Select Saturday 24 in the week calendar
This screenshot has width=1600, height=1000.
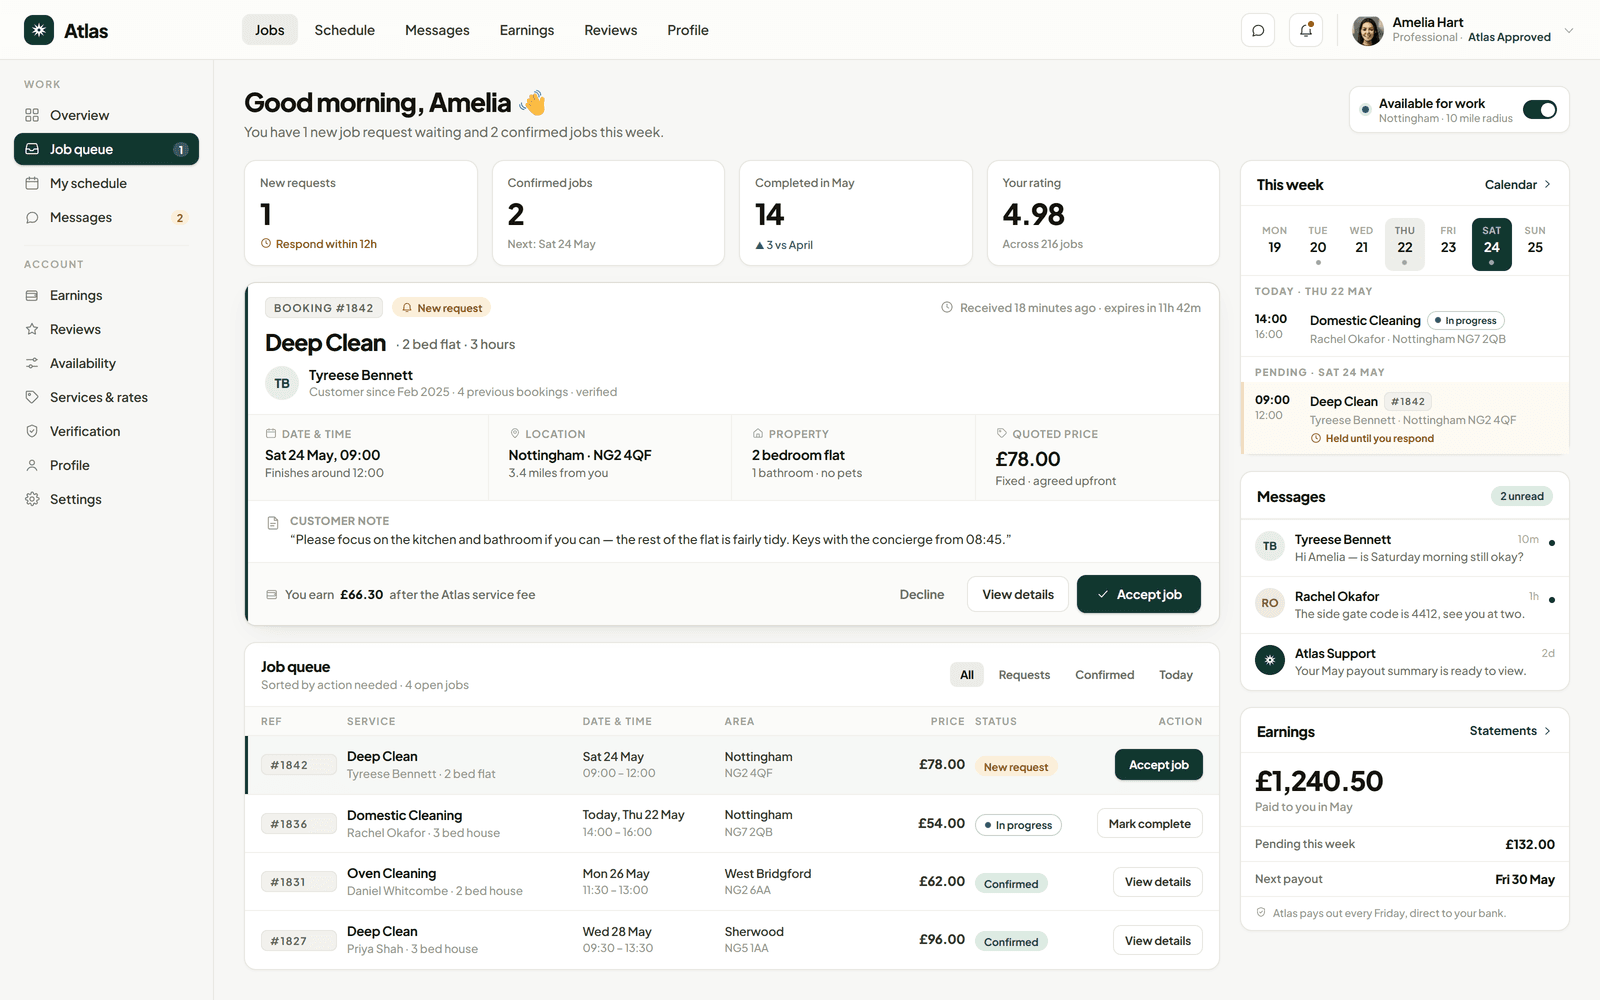coord(1492,244)
